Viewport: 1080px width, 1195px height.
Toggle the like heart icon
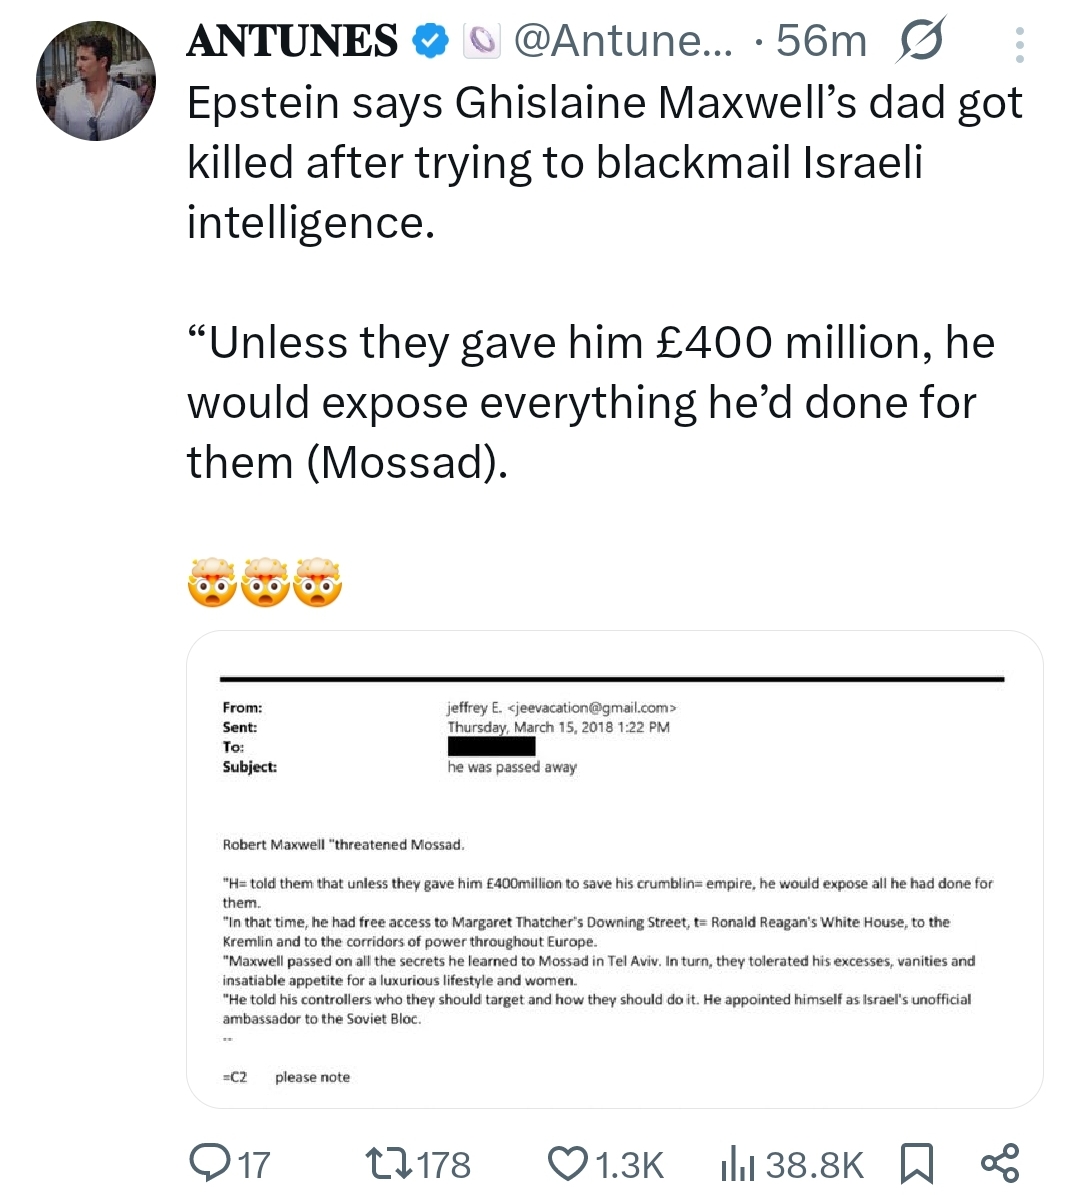(568, 1164)
